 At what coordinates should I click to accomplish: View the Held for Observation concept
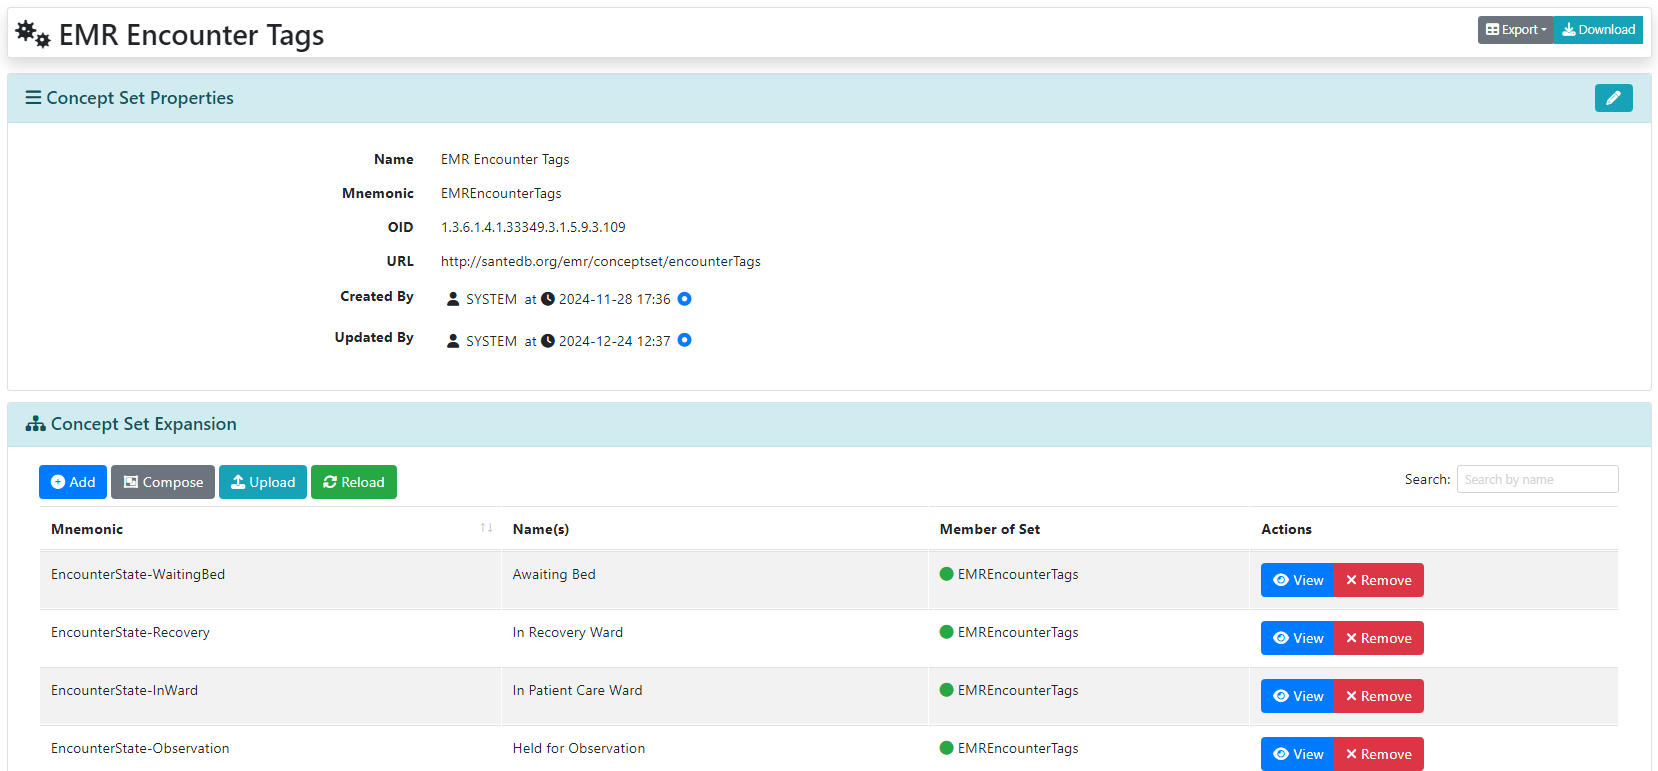click(1297, 754)
